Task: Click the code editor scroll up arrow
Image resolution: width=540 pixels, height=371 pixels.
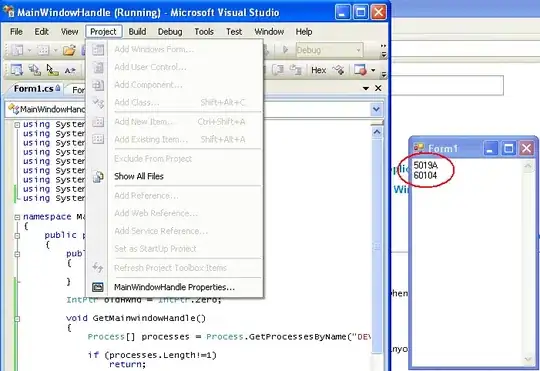Action: click(x=377, y=132)
